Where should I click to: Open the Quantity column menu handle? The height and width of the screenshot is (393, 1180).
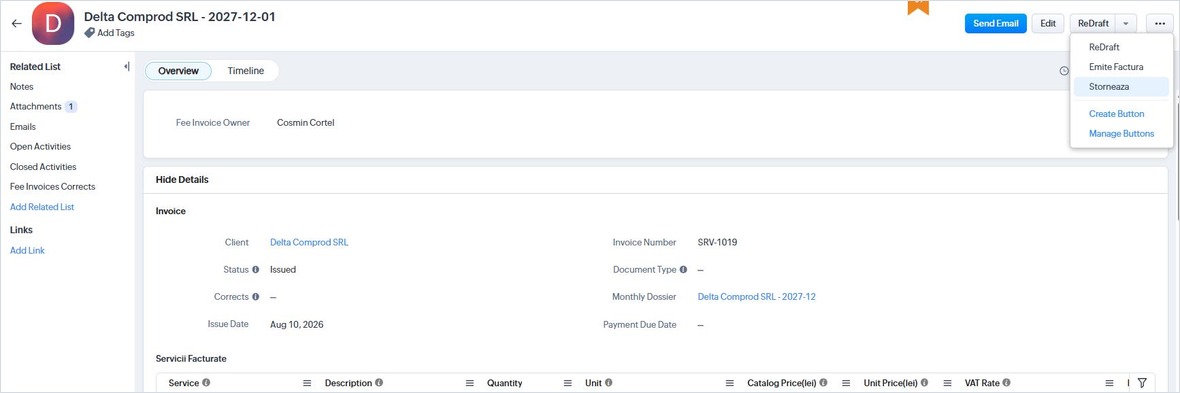pos(568,383)
